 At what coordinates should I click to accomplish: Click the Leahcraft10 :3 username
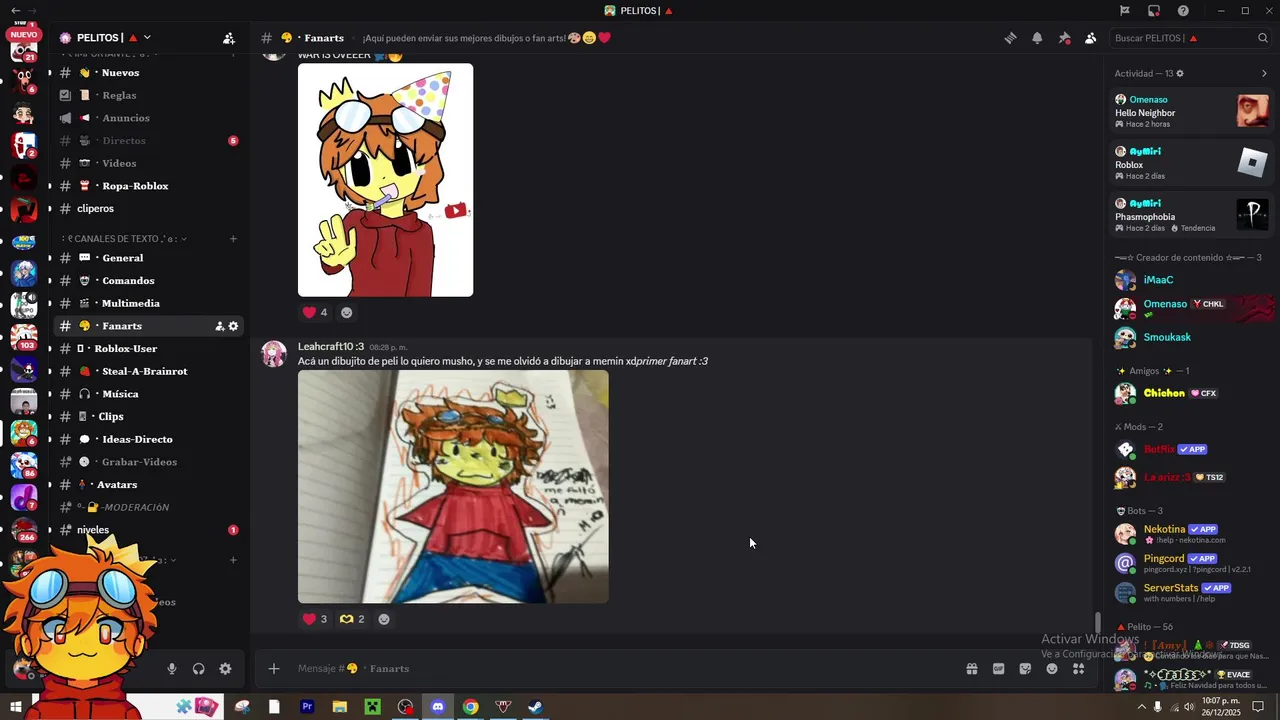[331, 347]
